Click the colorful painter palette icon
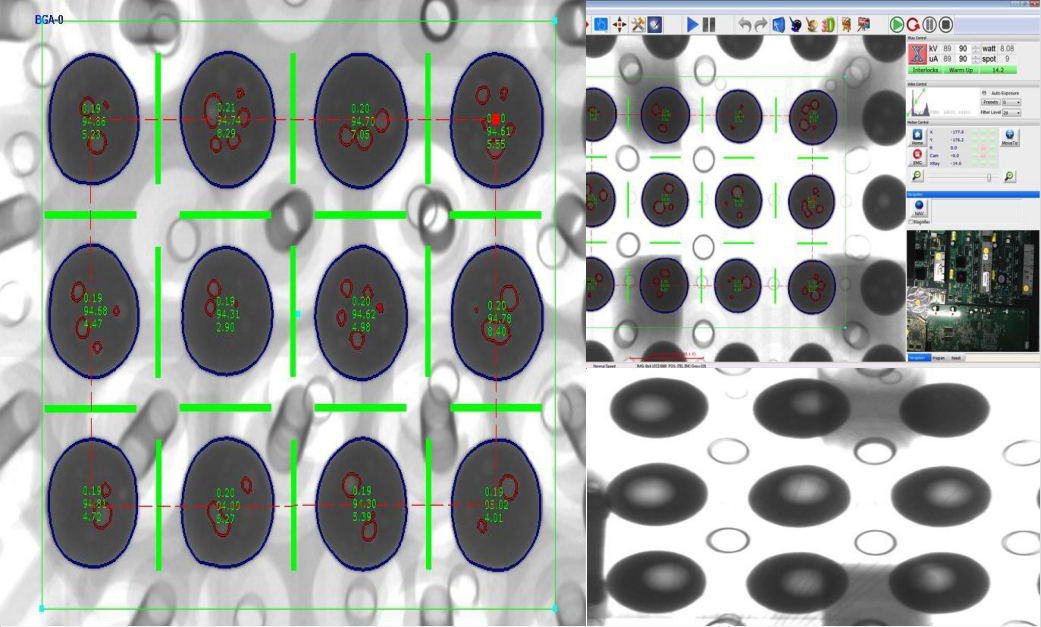Screen dimensions: 1041x627 pos(811,25)
